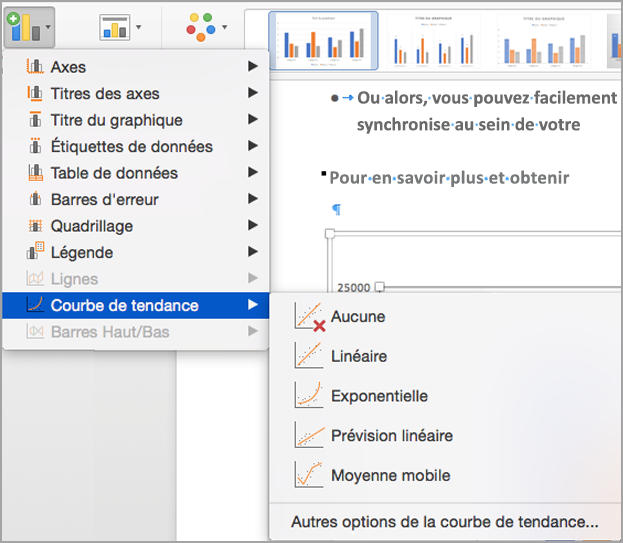623x543 pixels.
Task: Choose the Linéaire trendline option
Action: (x=445, y=356)
